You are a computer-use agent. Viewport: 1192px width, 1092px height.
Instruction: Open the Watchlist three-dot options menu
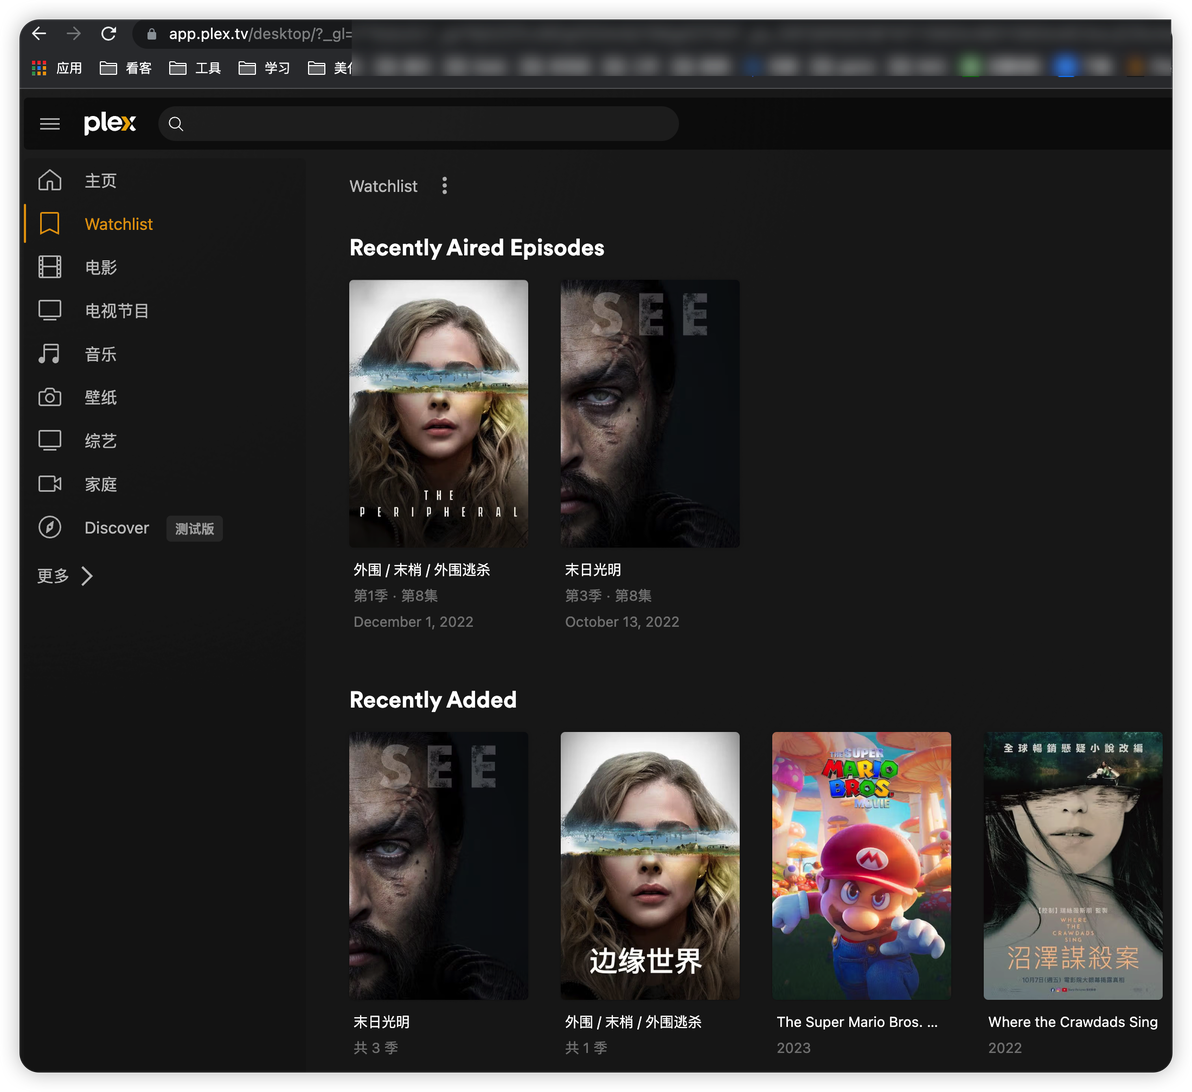click(x=444, y=186)
